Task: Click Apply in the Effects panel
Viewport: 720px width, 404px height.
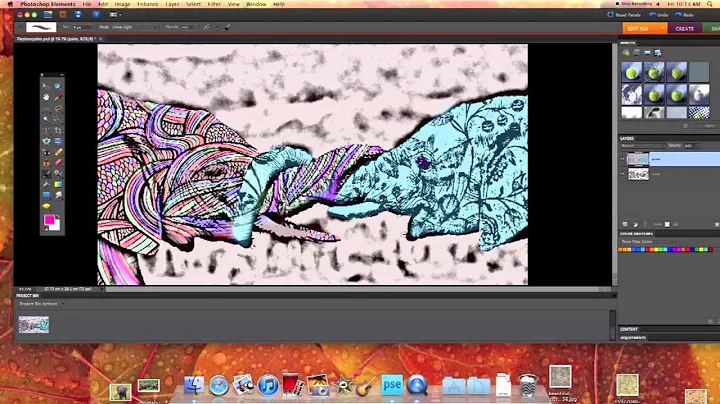Action: (709, 126)
